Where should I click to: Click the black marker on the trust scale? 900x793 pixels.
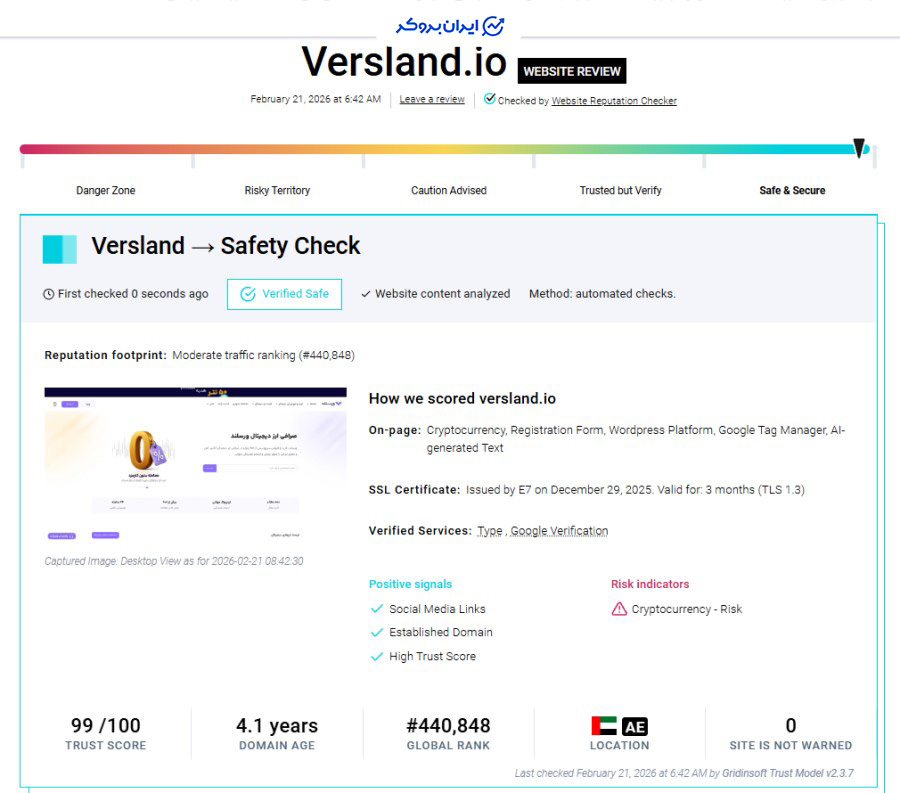click(859, 148)
